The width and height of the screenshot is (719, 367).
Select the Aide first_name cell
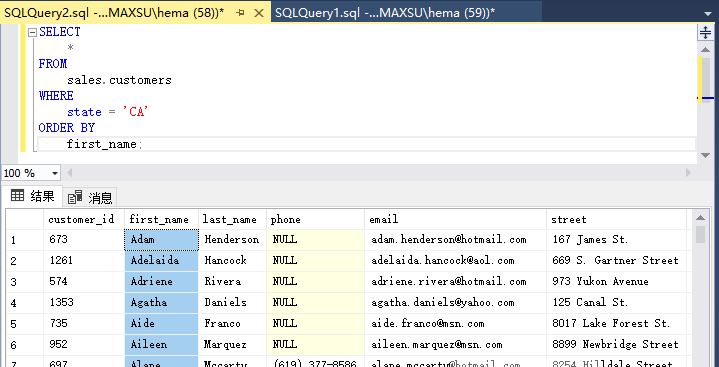pyautogui.click(x=161, y=323)
